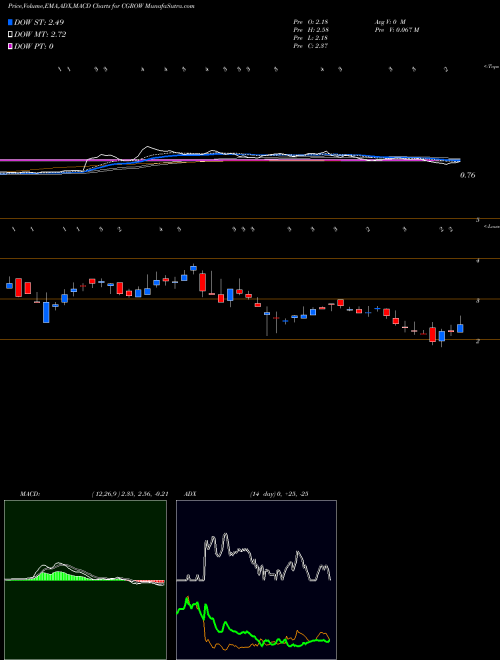The image size is (500, 660).
Task: Click the price axis label 3
Action: (x=478, y=301)
